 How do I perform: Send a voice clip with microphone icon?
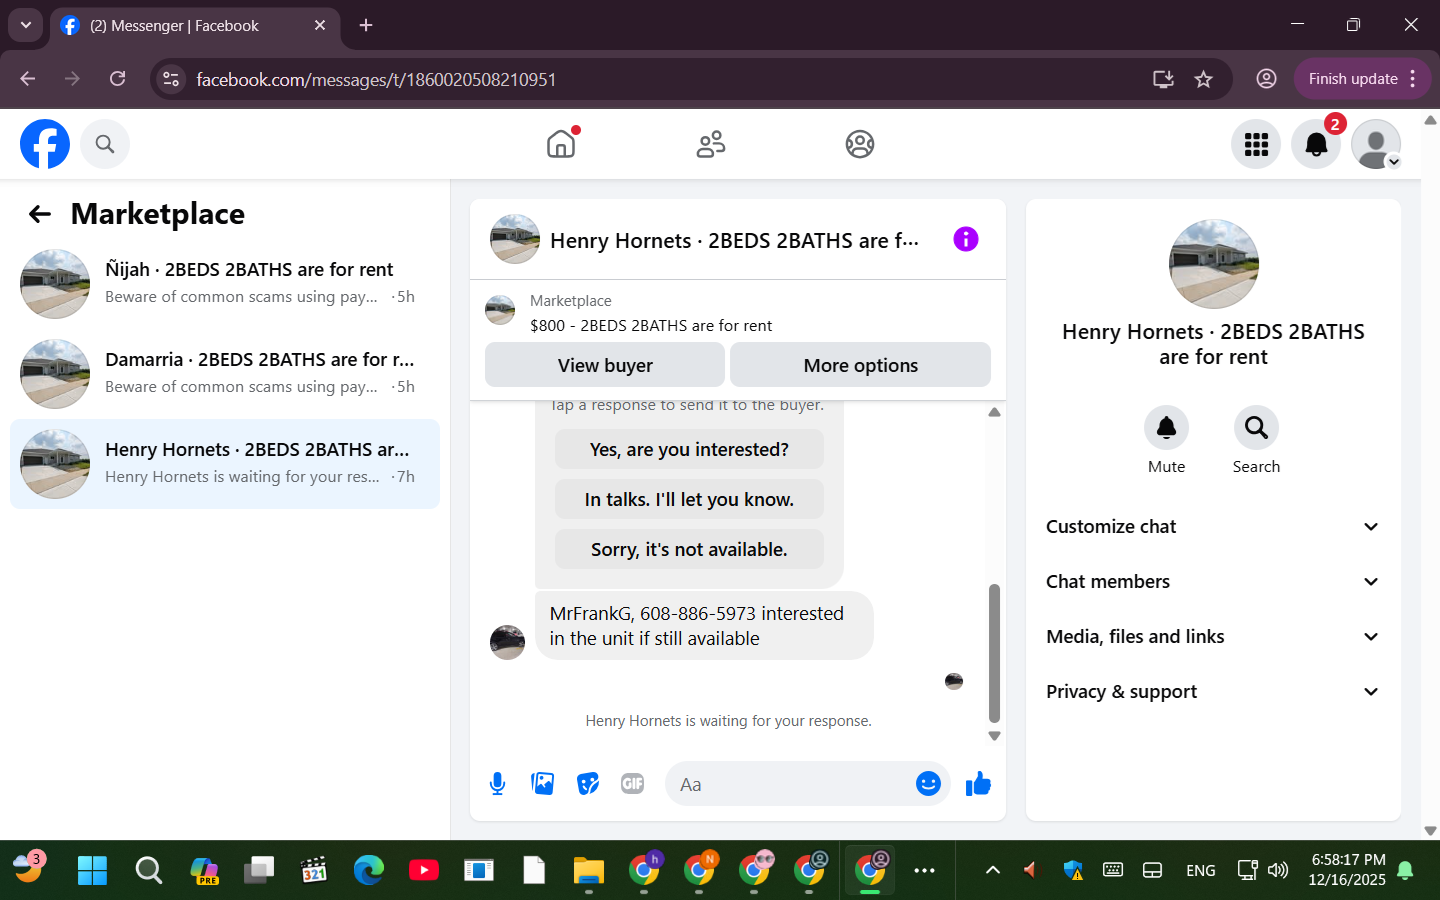click(x=498, y=784)
